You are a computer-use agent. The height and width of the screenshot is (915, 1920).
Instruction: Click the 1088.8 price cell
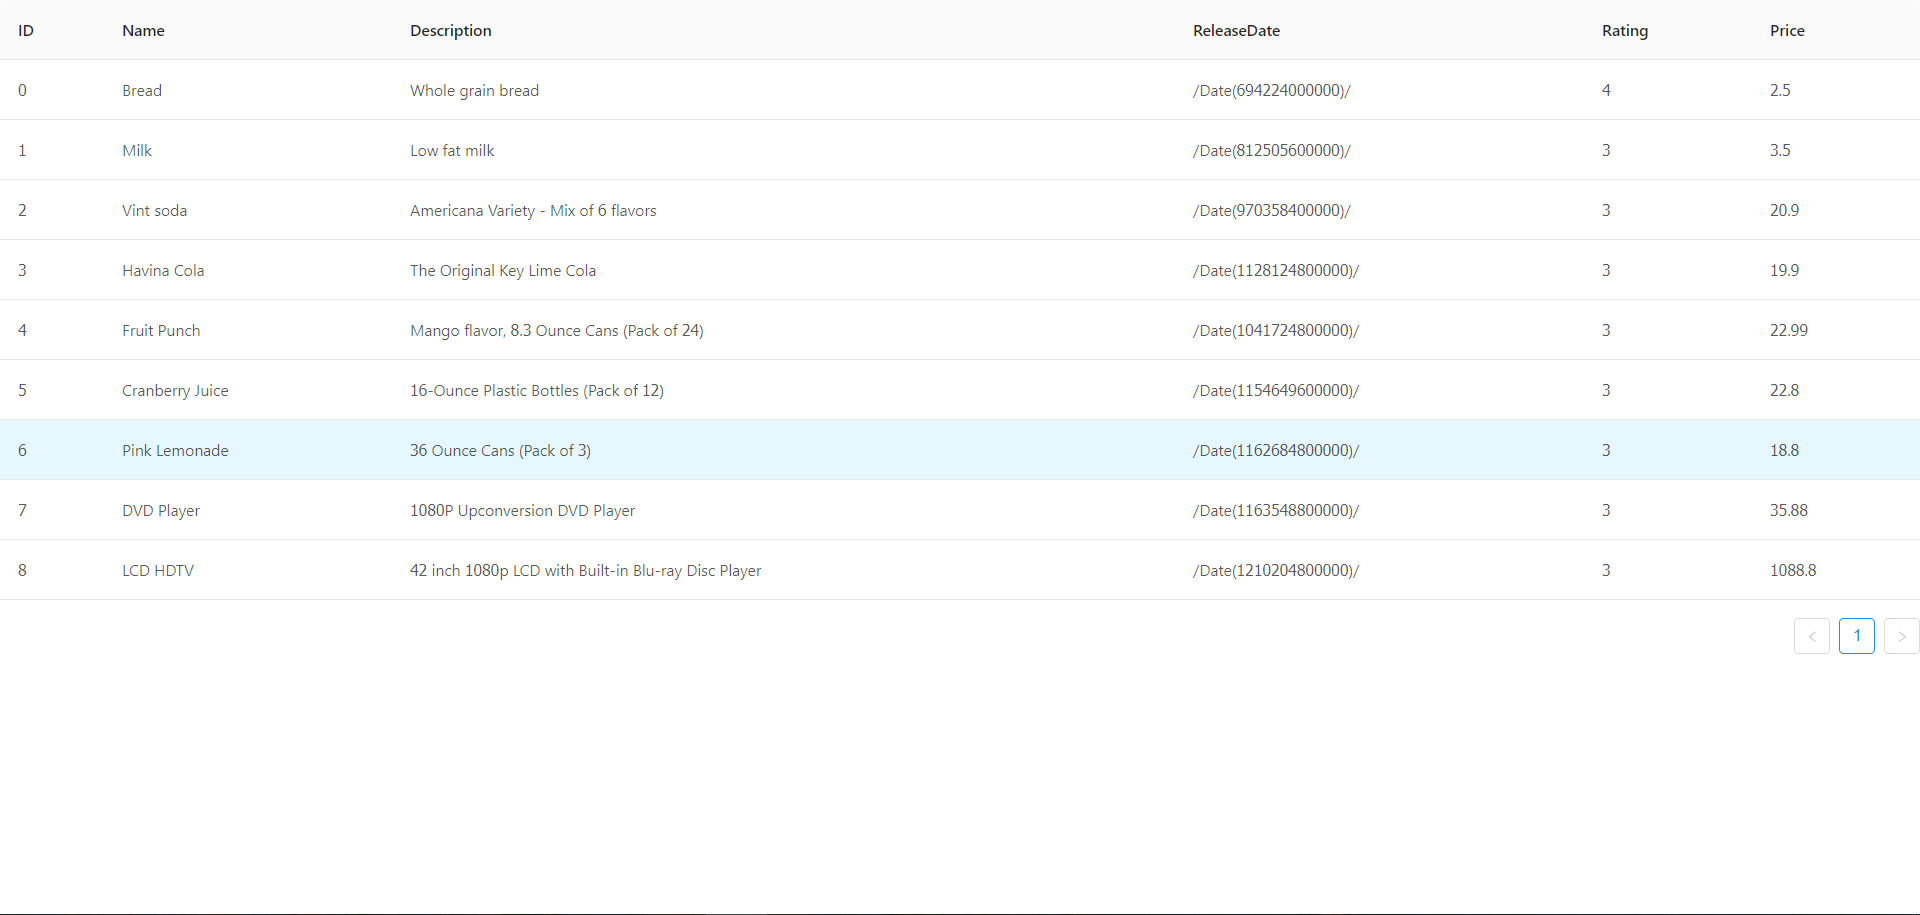tap(1792, 571)
